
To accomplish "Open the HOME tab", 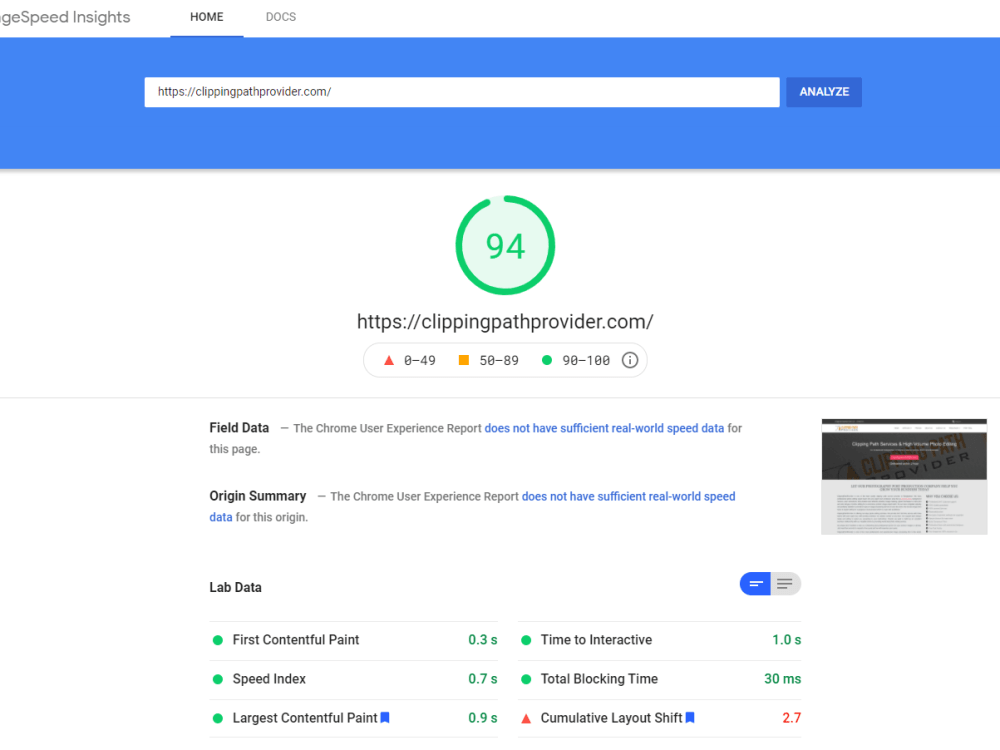I will (207, 17).
